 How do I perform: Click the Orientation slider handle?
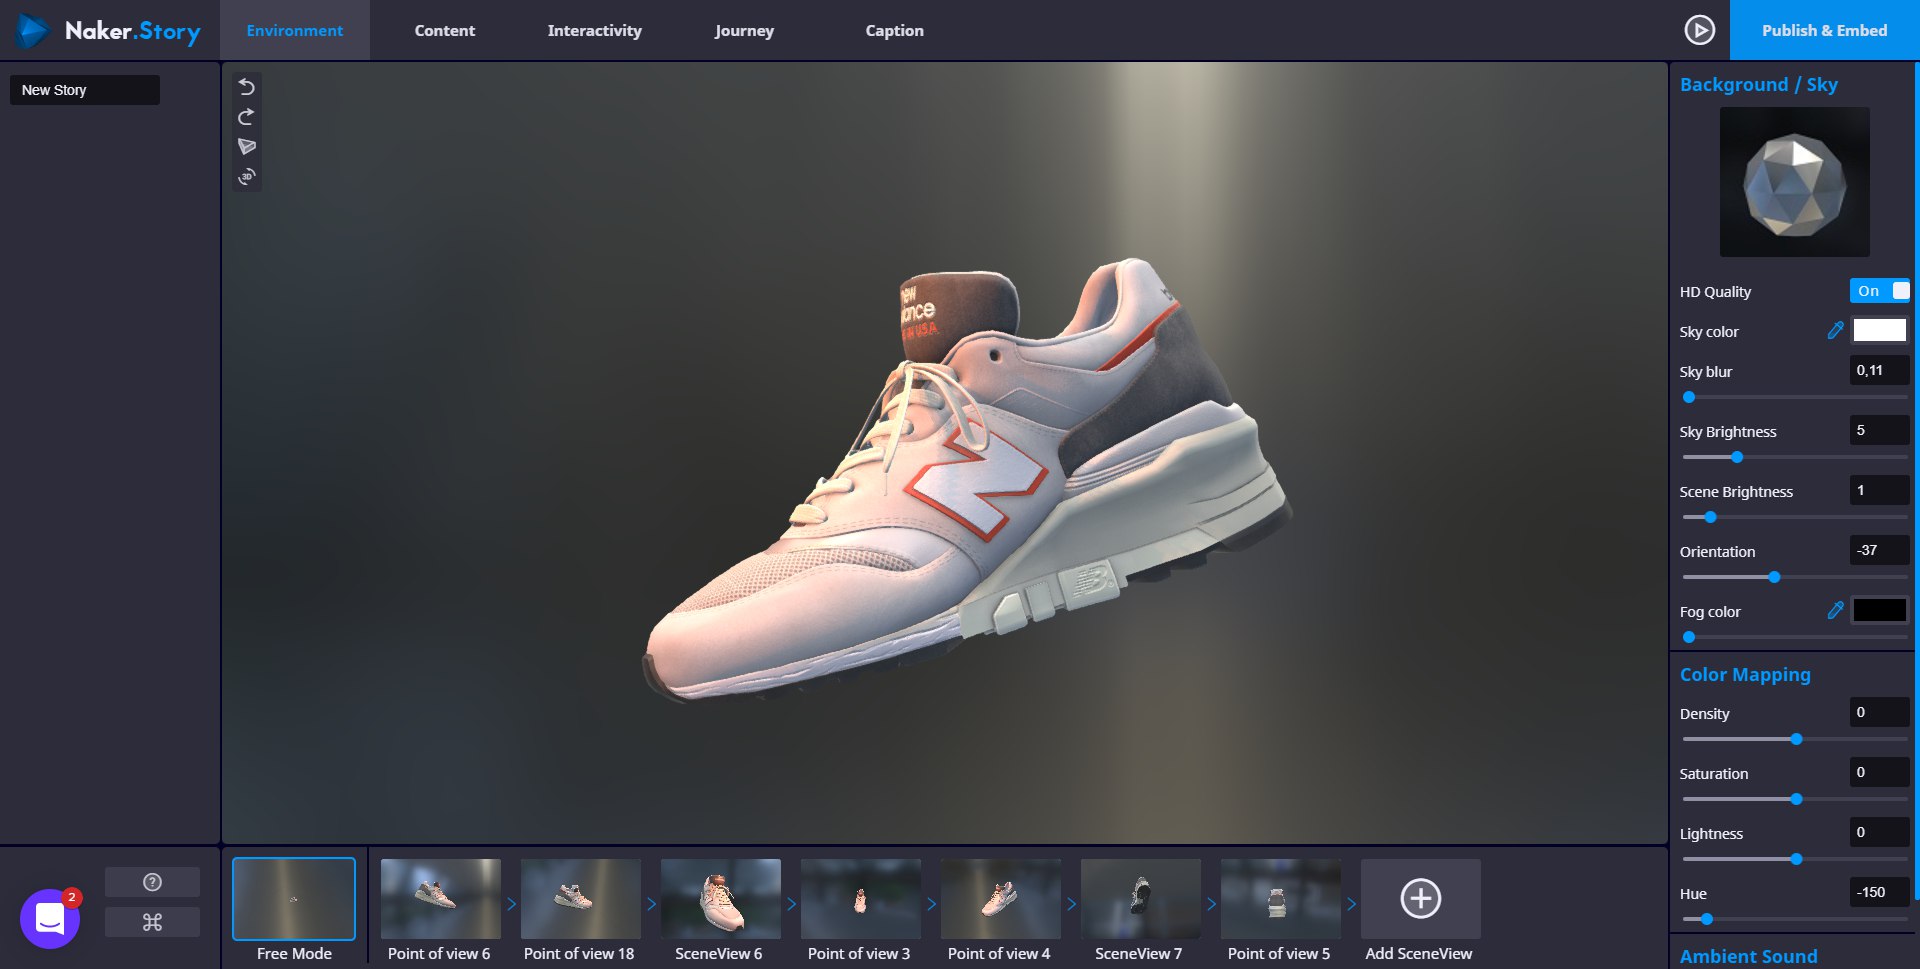tap(1774, 577)
